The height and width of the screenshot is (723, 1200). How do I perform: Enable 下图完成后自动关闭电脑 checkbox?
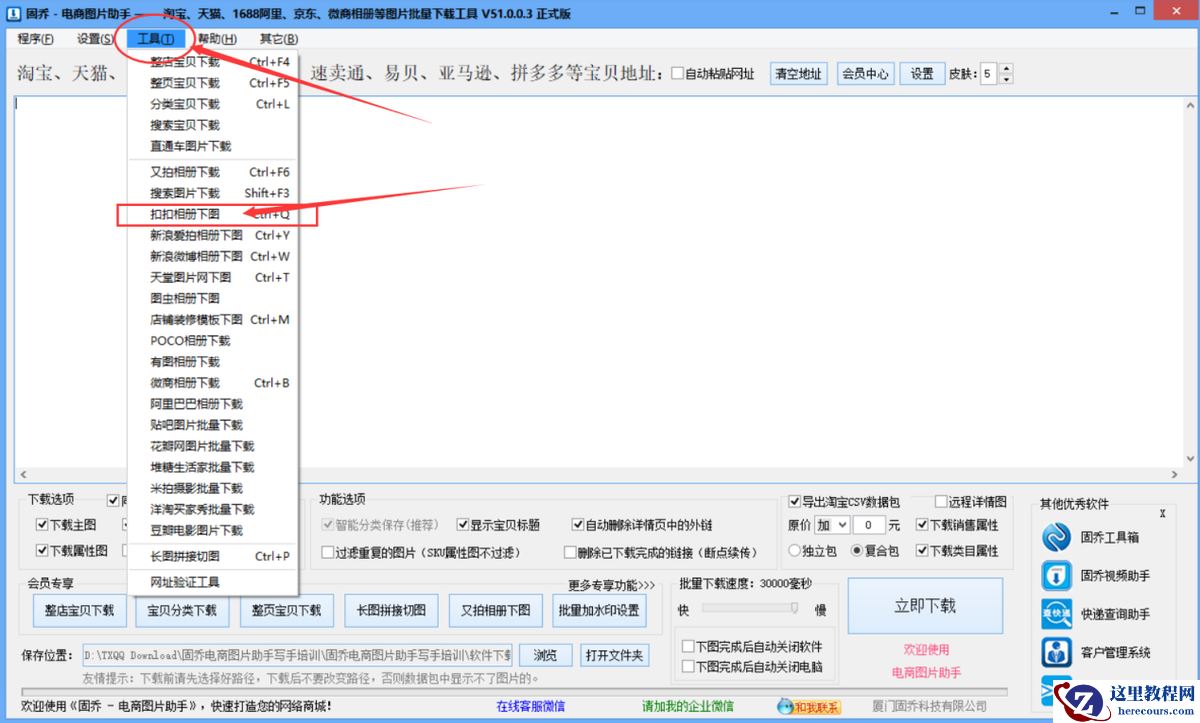point(688,666)
